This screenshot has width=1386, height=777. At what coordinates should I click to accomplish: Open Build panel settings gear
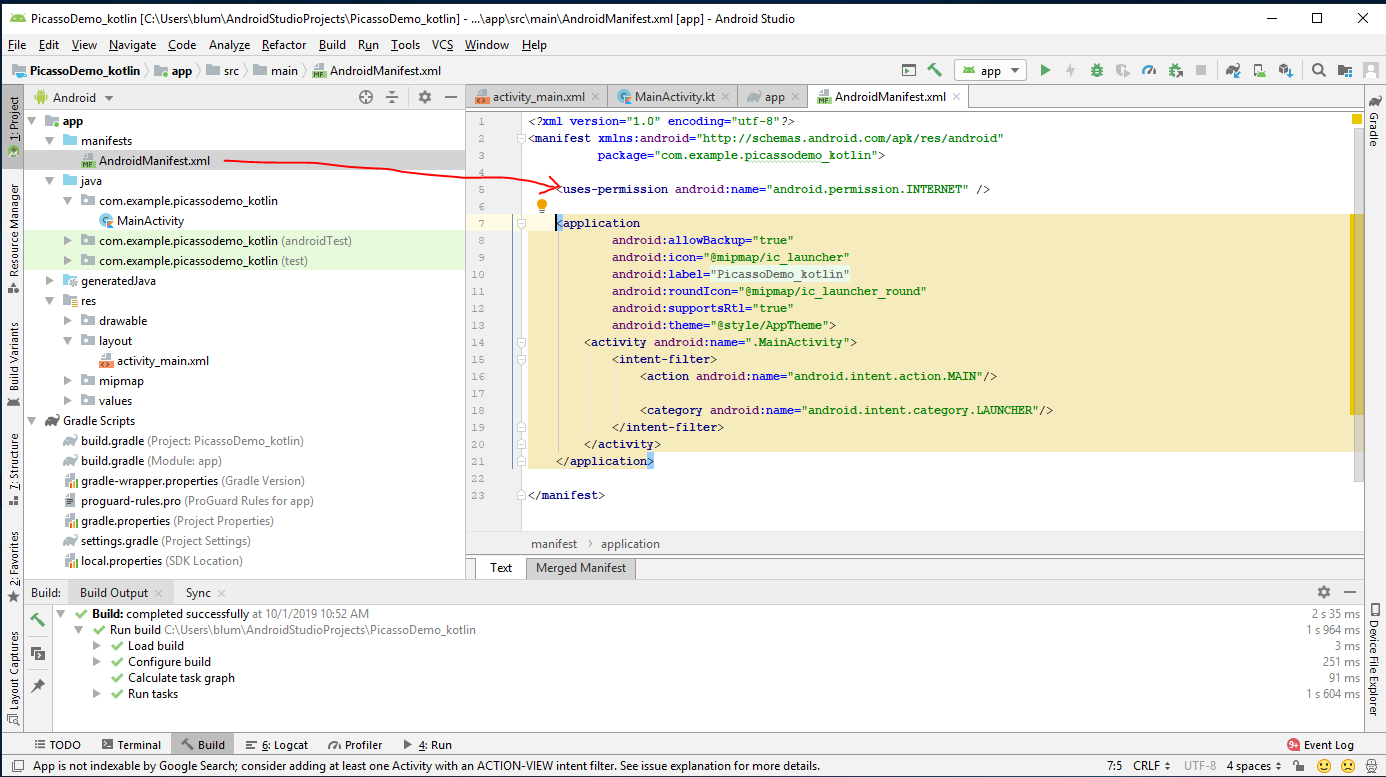(1324, 592)
